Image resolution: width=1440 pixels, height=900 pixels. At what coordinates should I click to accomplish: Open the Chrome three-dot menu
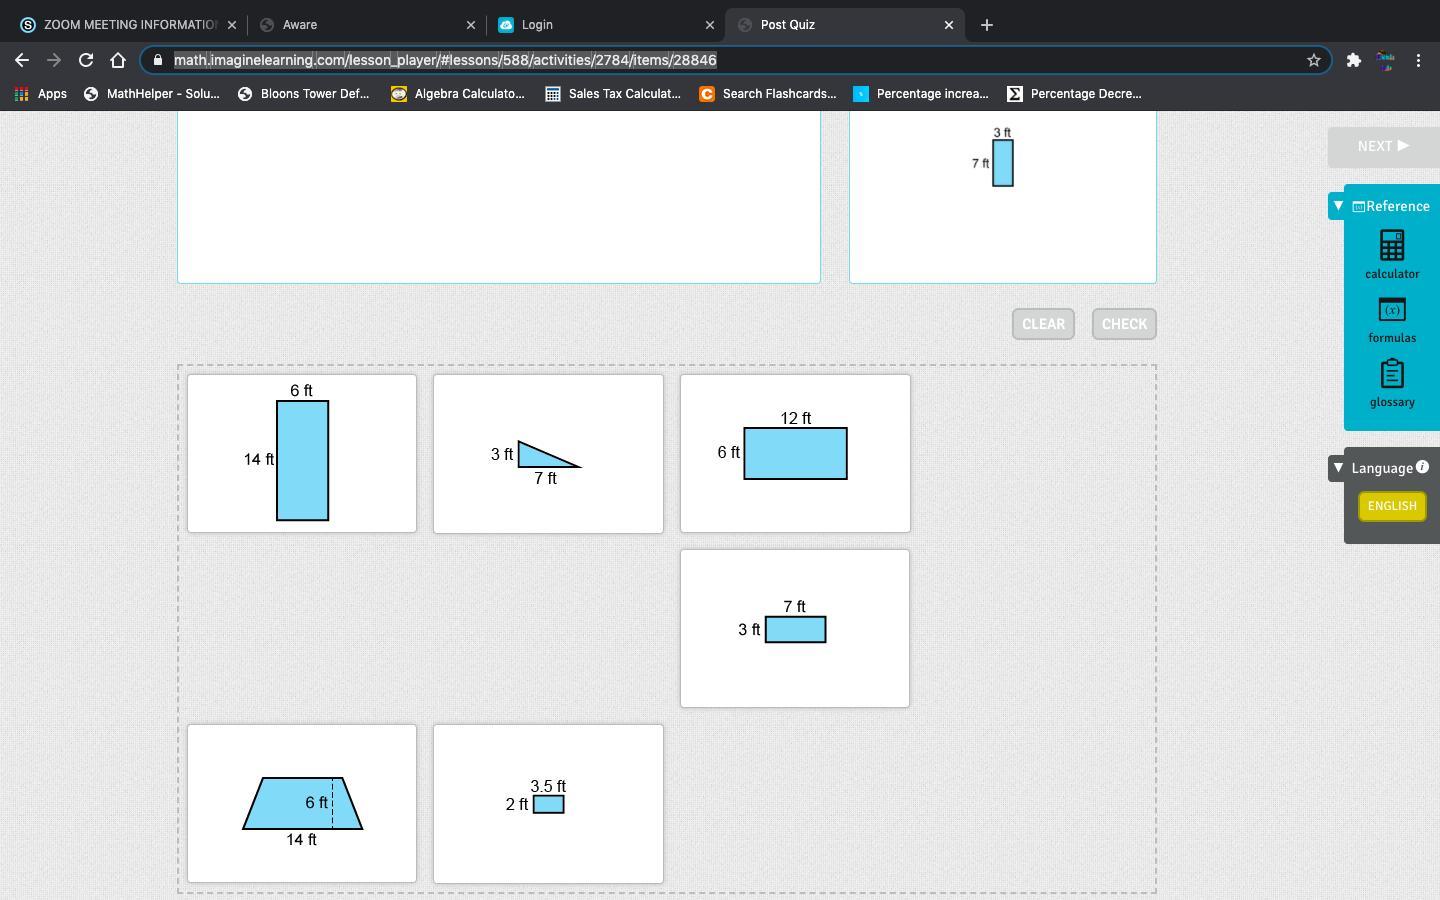coord(1418,60)
